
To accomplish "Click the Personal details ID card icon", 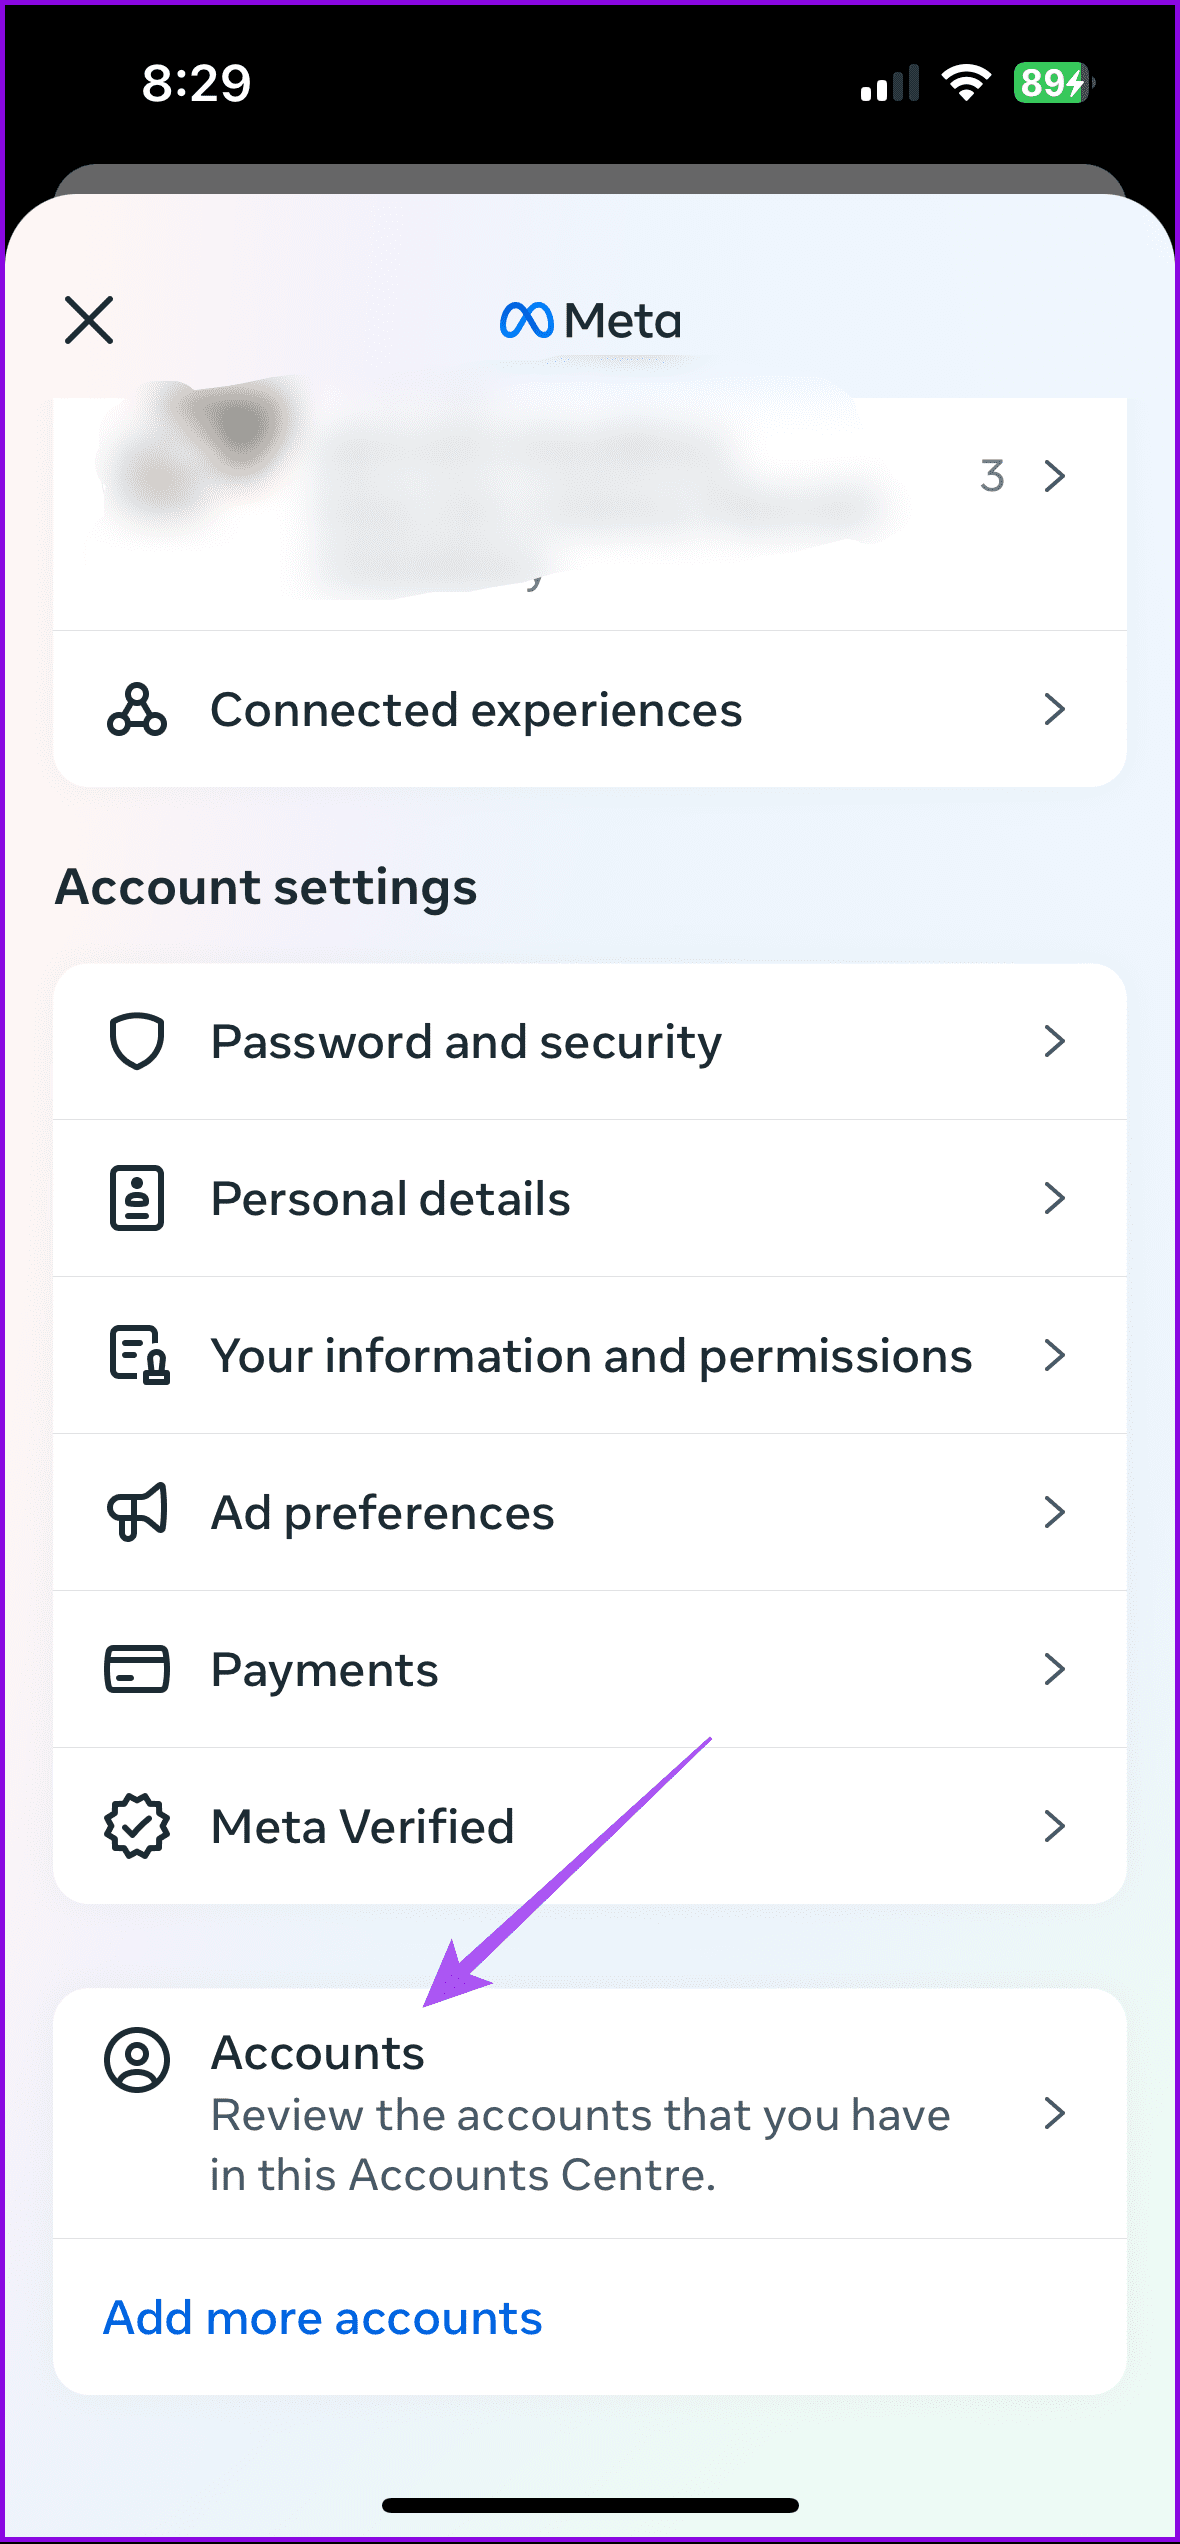I will click(137, 1198).
